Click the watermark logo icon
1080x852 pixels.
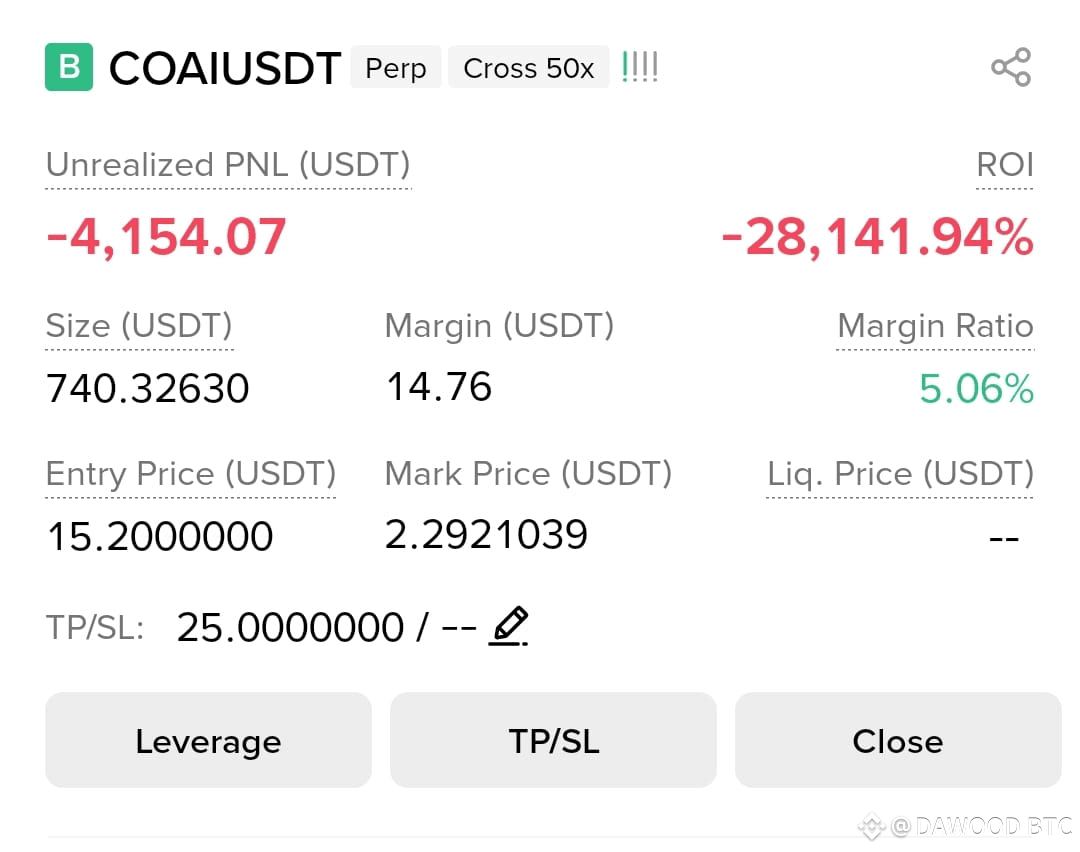[x=871, y=826]
